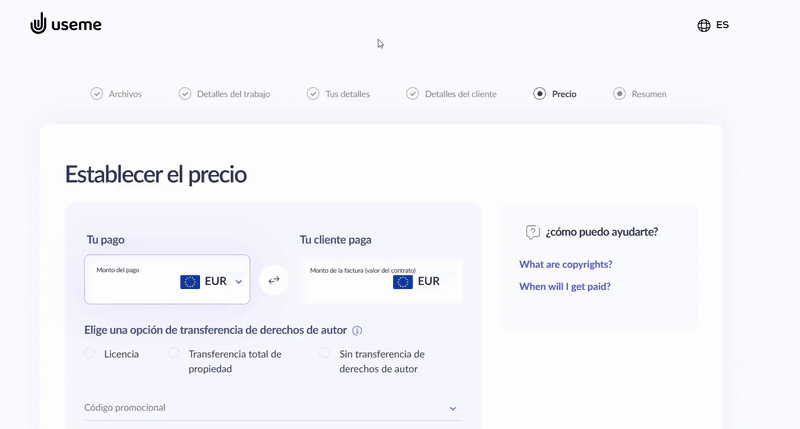Select the Licencia radio option
800x429 pixels.
click(90, 353)
